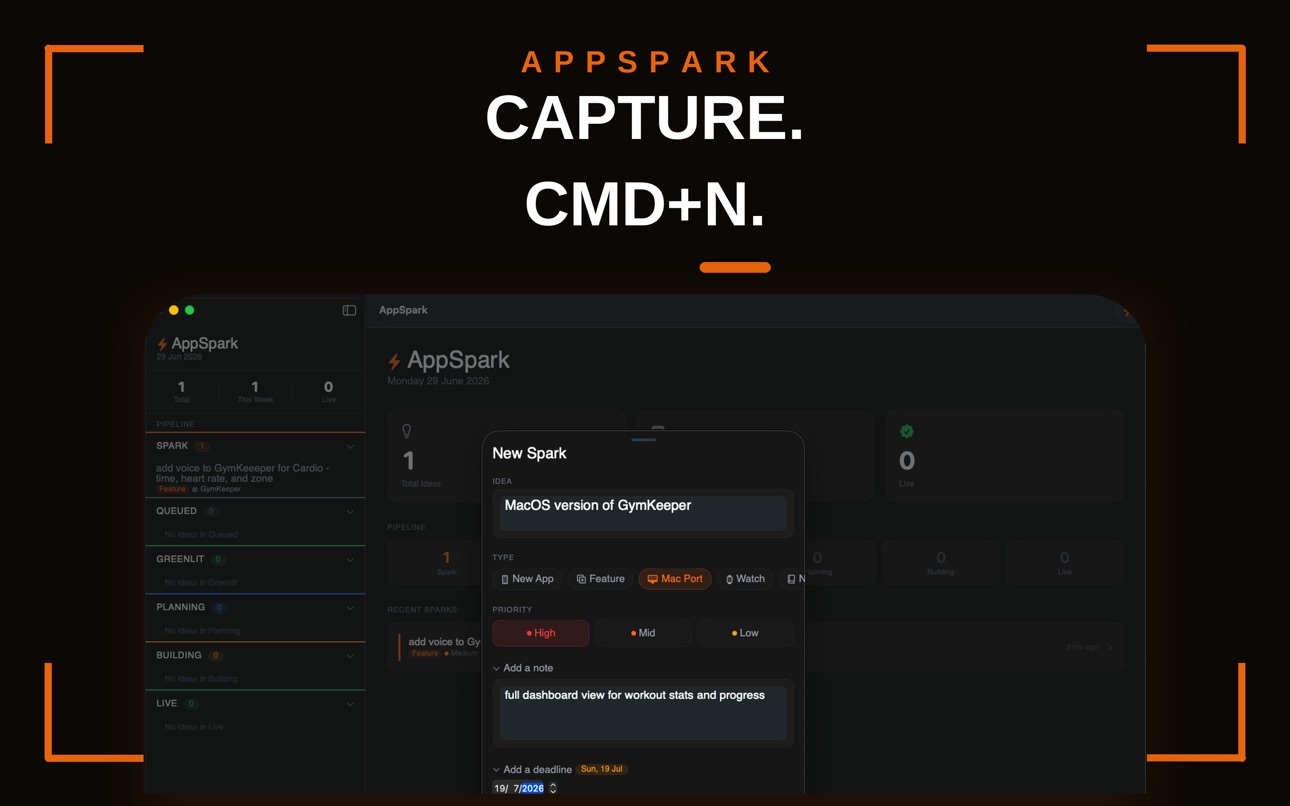Click the 'No ideas in Queued' text
This screenshot has width=1290, height=806.
tap(201, 535)
